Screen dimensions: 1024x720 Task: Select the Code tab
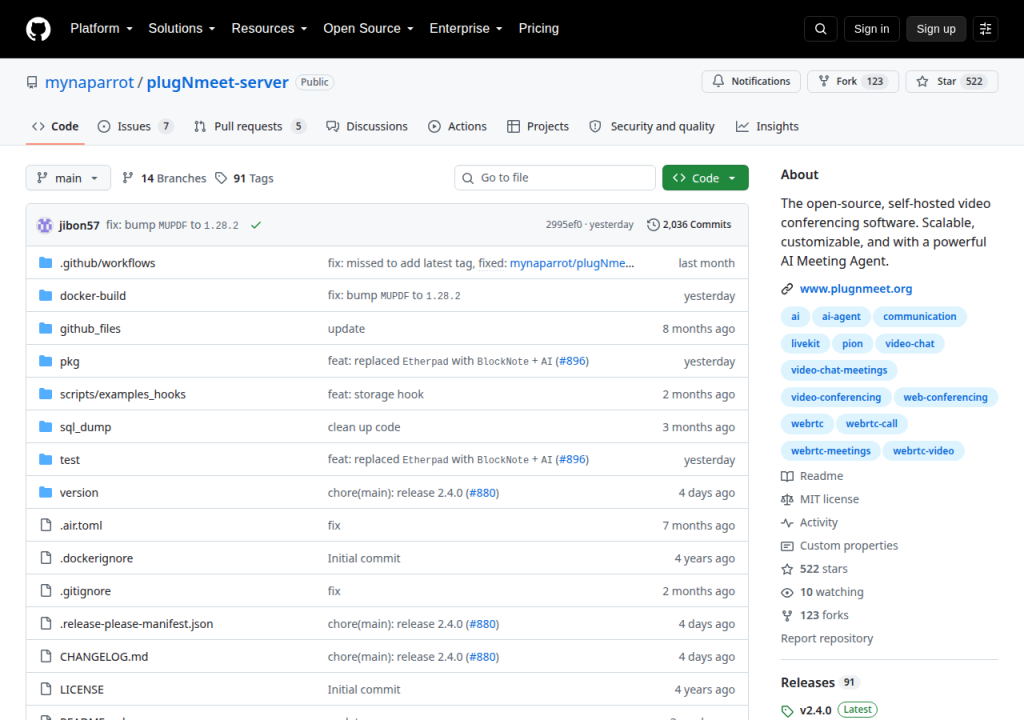pyautogui.click(x=56, y=127)
